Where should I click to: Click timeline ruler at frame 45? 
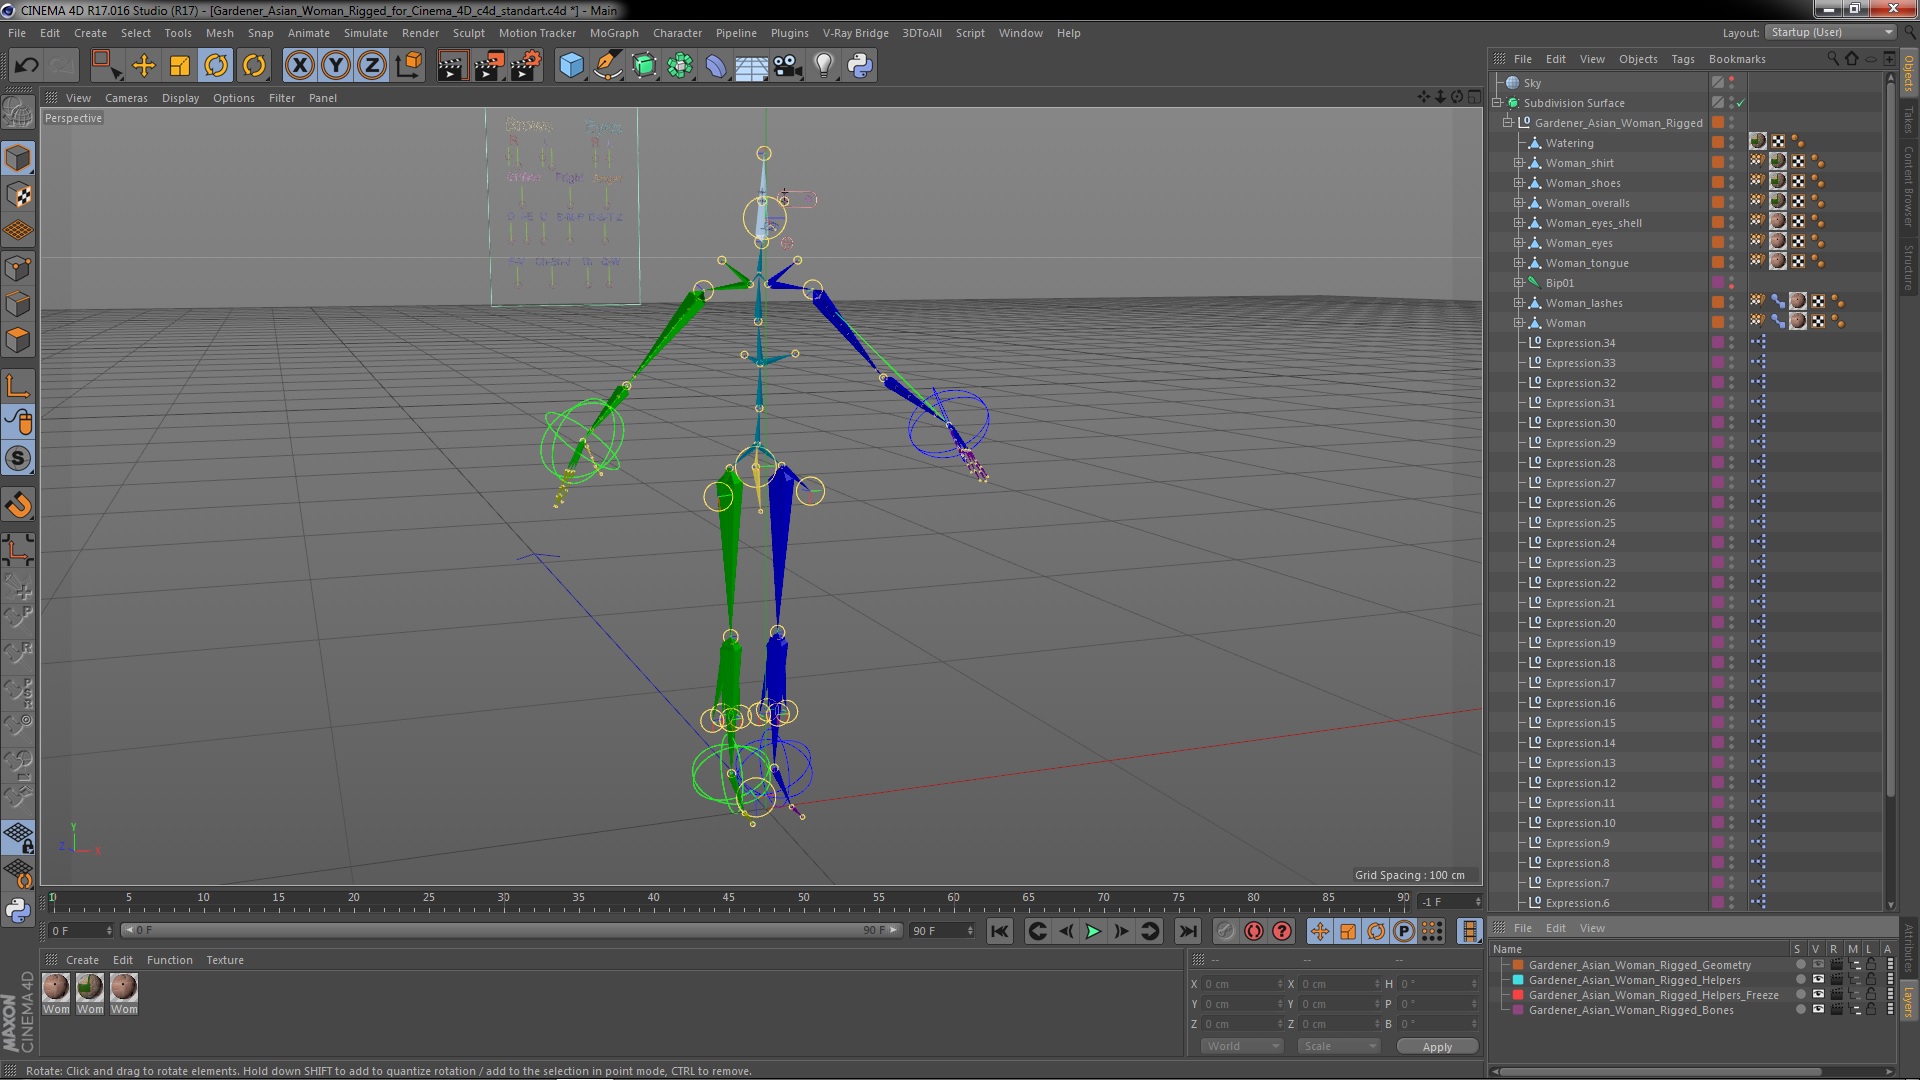(729, 899)
